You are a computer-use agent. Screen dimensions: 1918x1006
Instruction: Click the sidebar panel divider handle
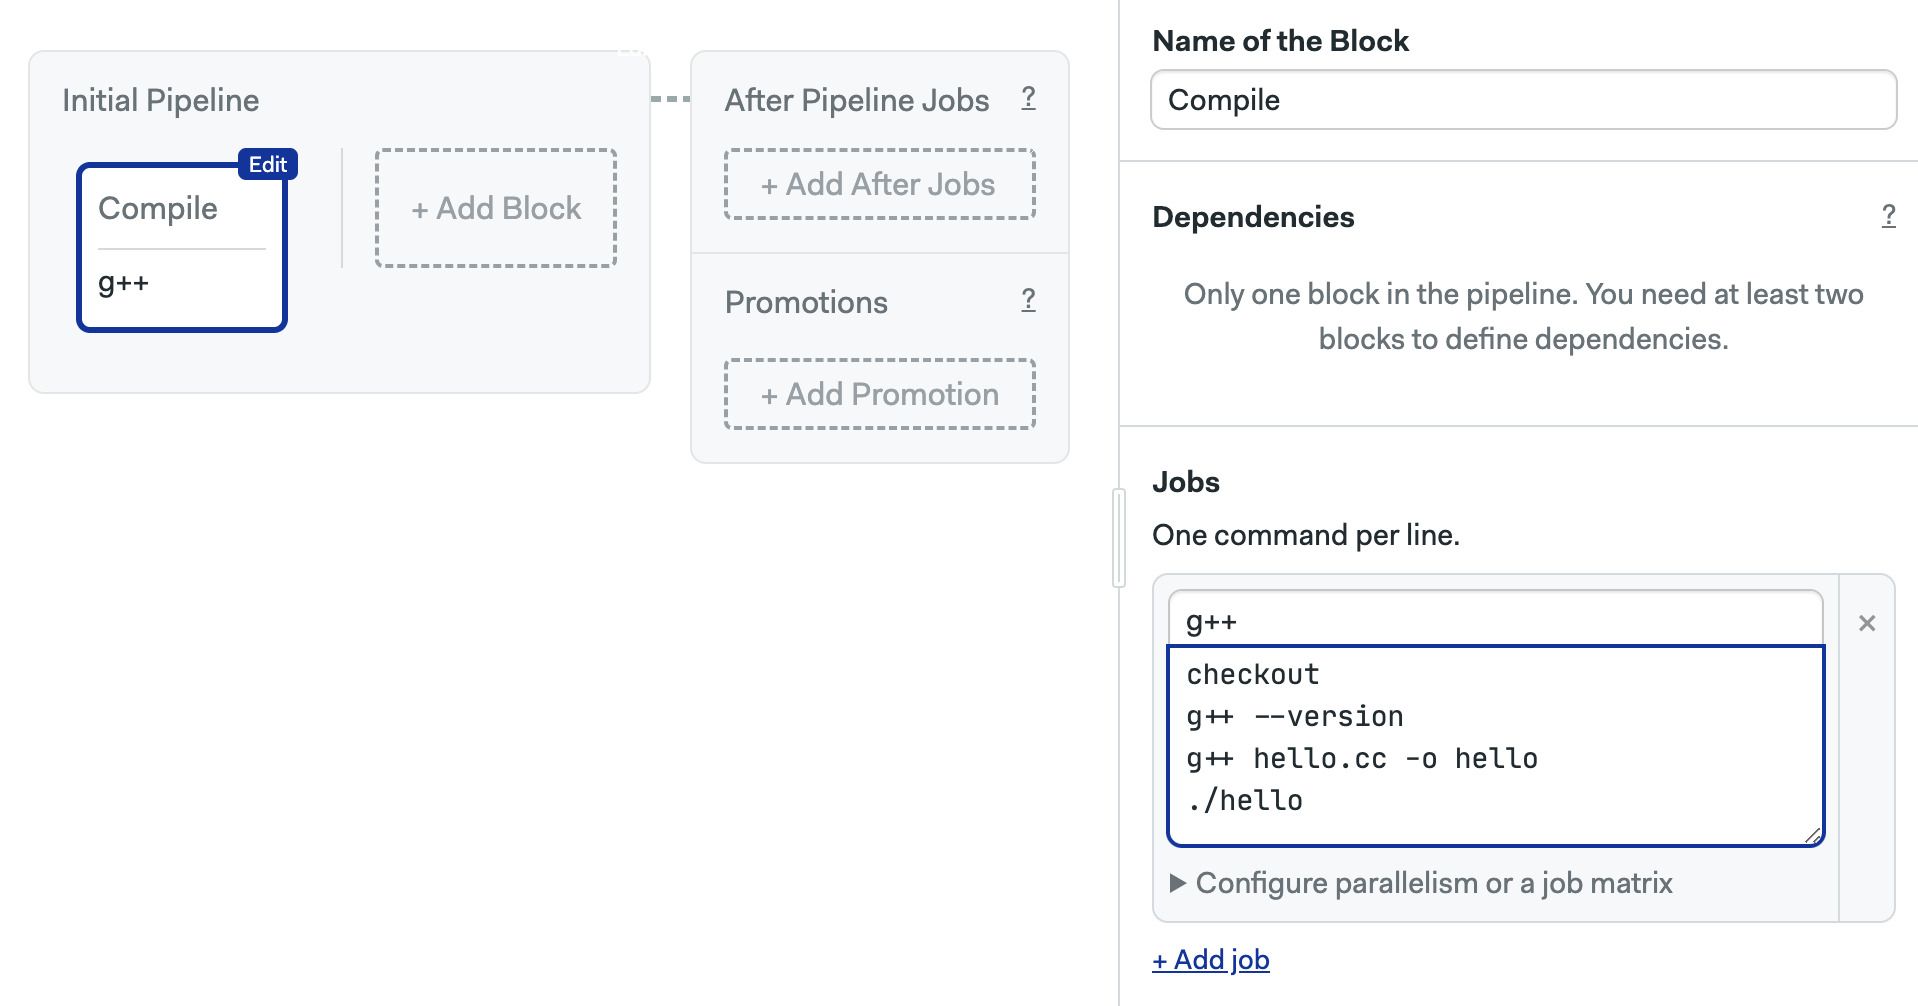1118,538
